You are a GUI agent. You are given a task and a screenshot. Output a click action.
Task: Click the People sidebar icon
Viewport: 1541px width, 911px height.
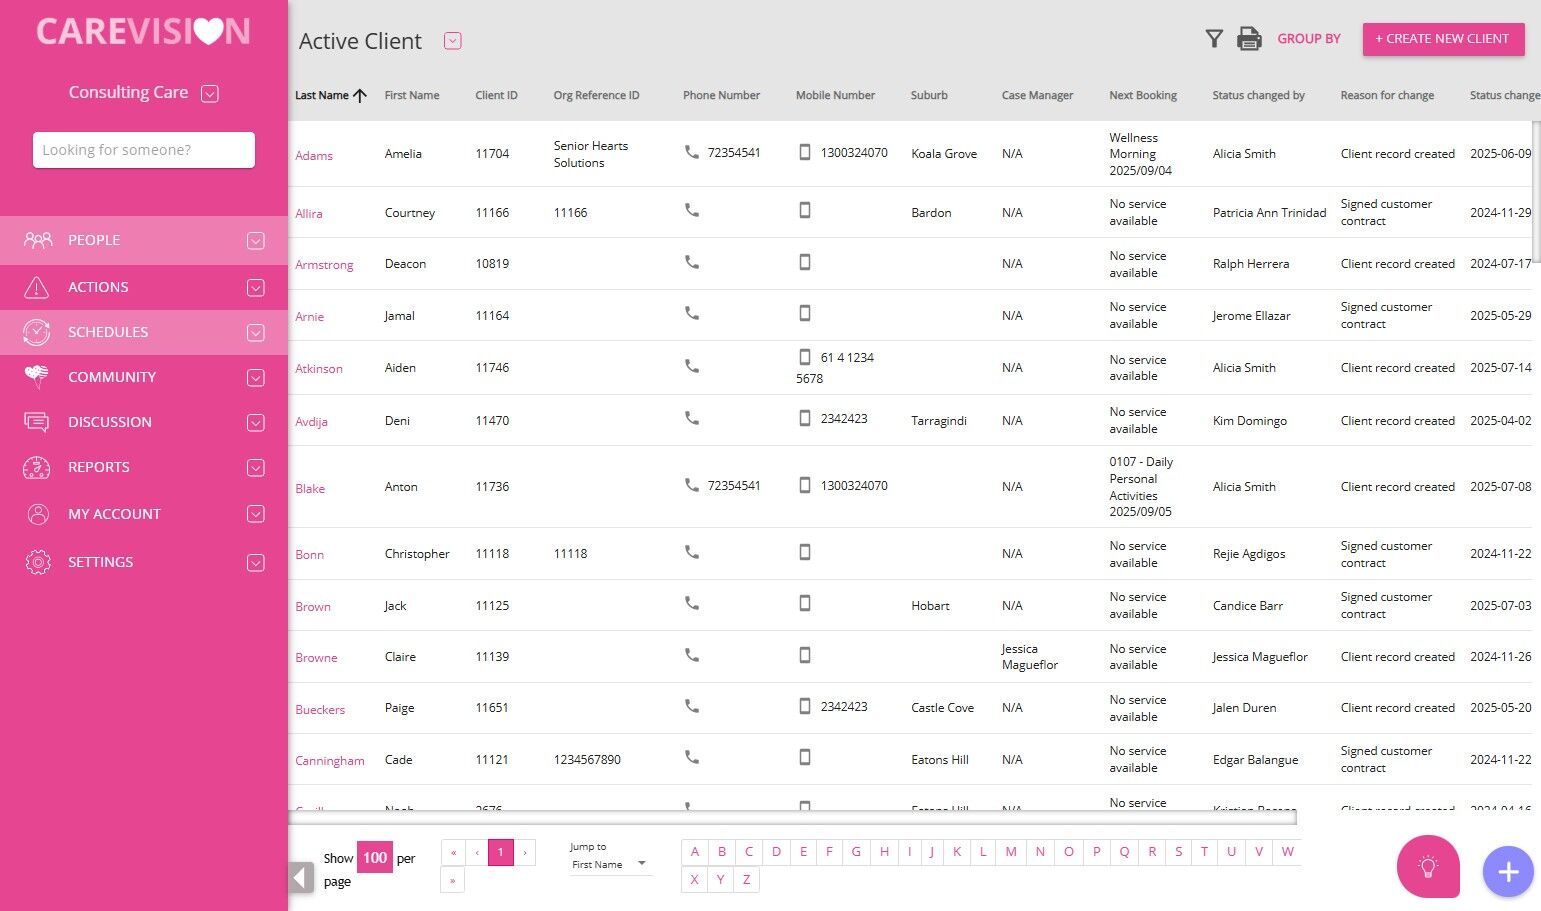pos(38,240)
